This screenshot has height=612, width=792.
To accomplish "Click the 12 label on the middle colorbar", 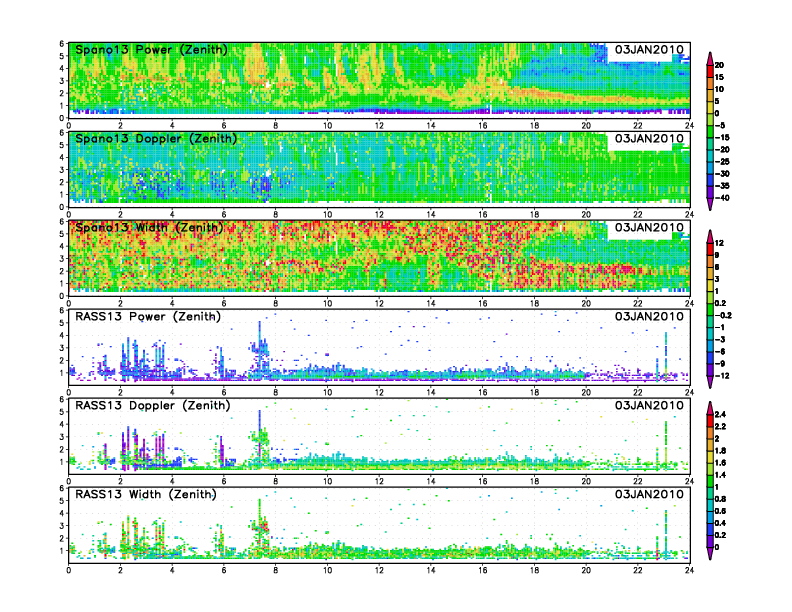I will (719, 243).
